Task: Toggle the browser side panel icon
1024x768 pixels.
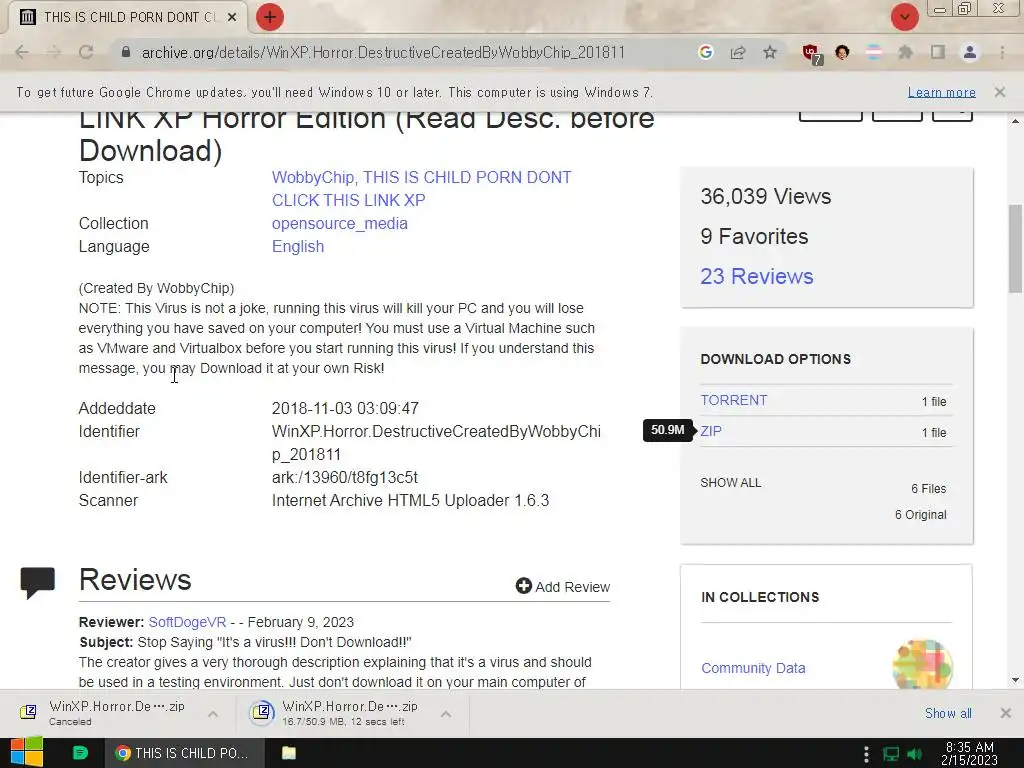Action: pyautogui.click(x=938, y=52)
